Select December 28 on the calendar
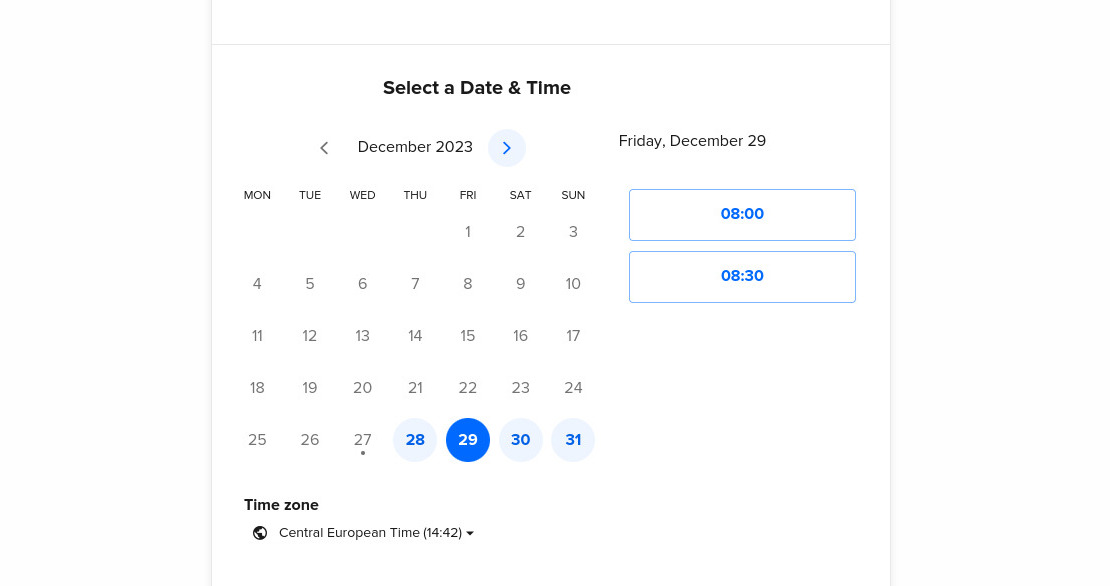The image size is (1110, 586). point(415,440)
